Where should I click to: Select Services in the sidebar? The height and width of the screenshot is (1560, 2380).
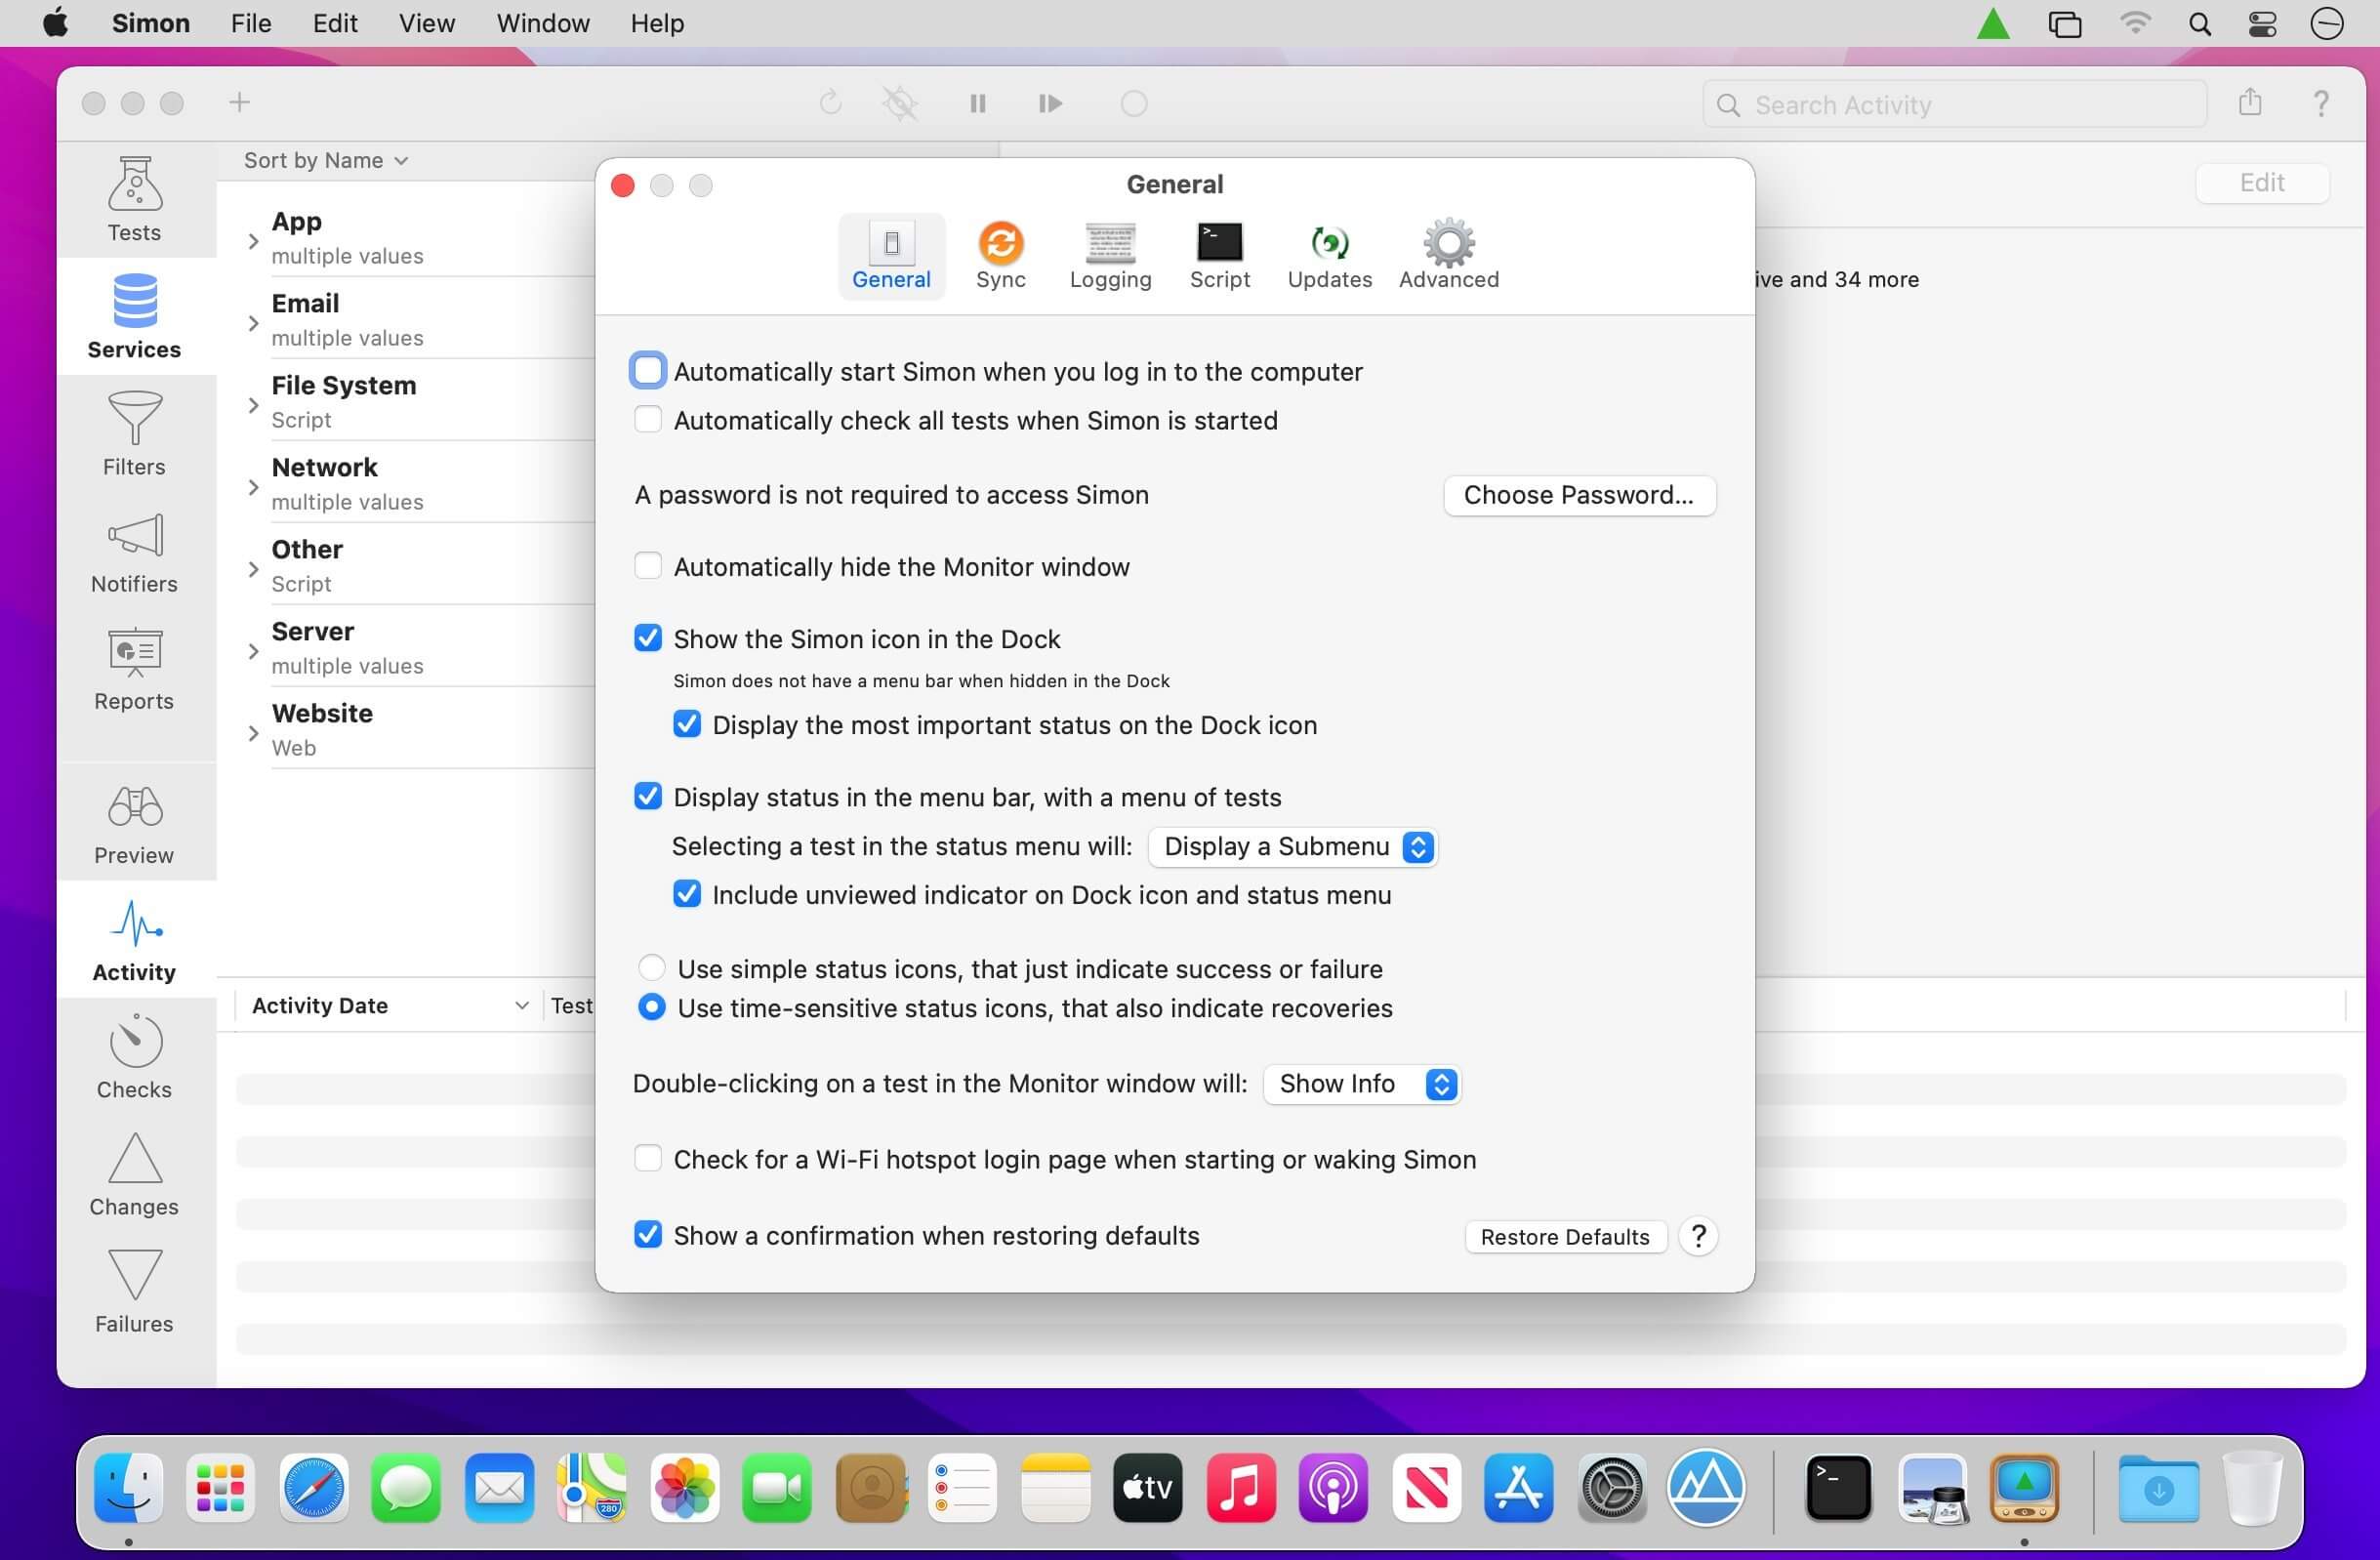134,316
